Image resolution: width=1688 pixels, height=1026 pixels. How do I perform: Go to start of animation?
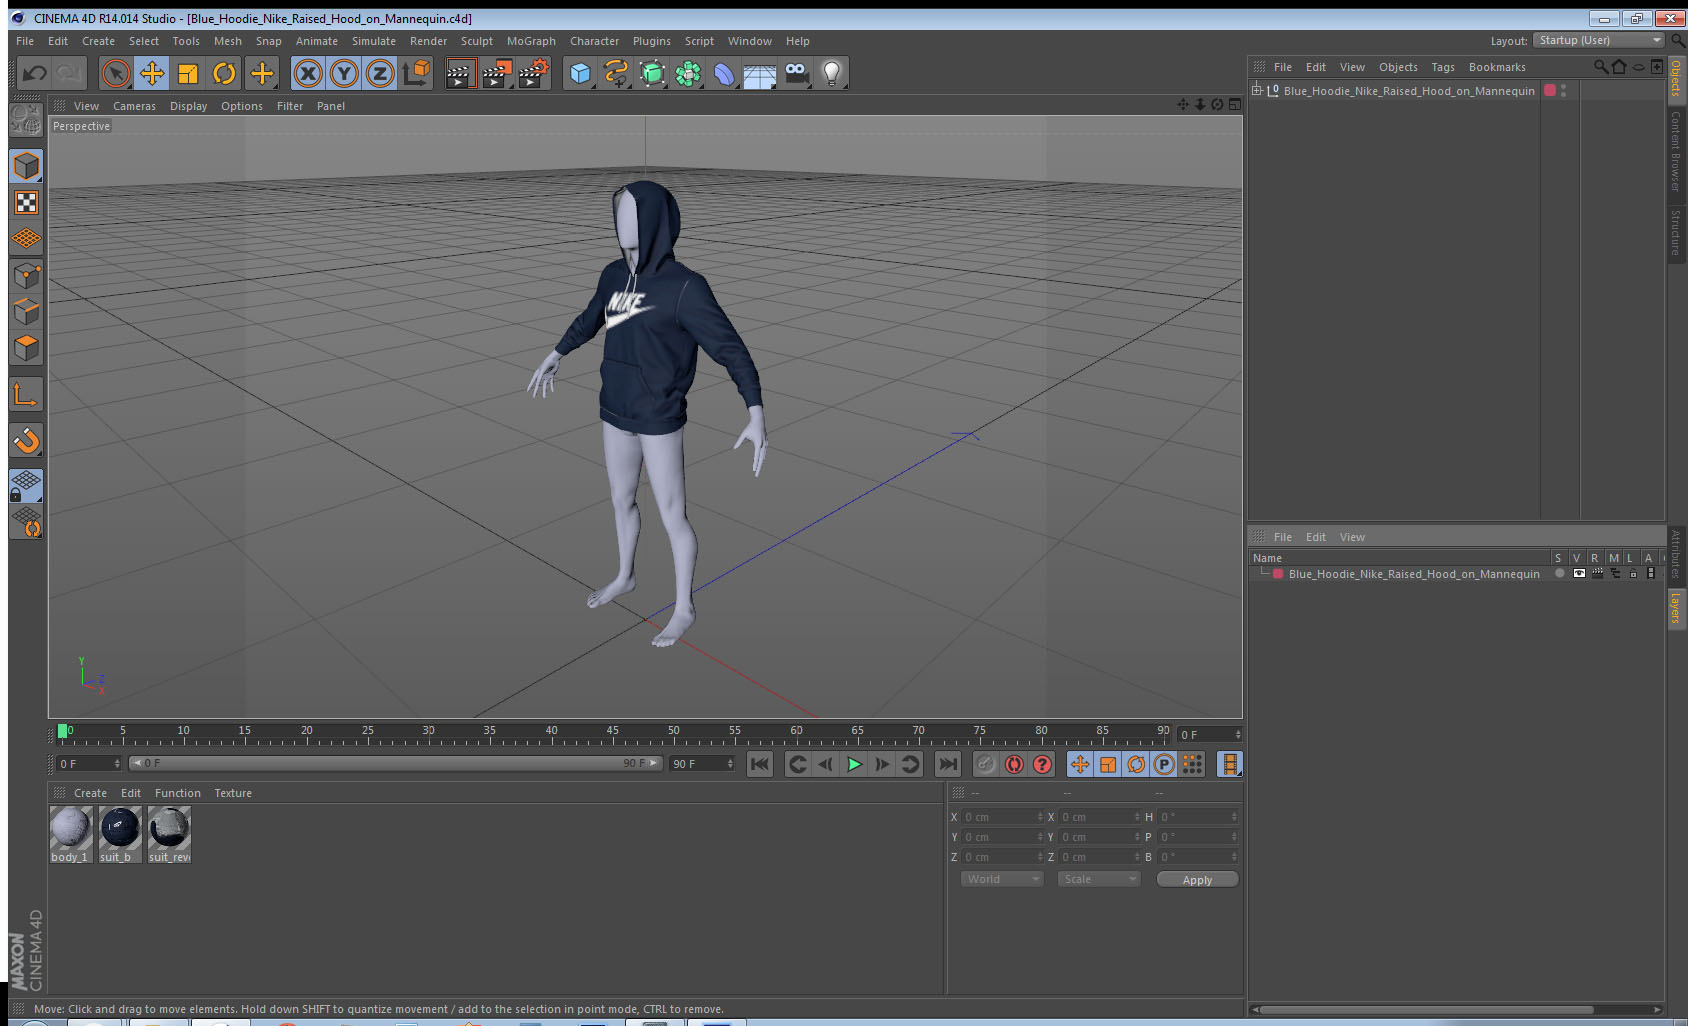tap(760, 764)
